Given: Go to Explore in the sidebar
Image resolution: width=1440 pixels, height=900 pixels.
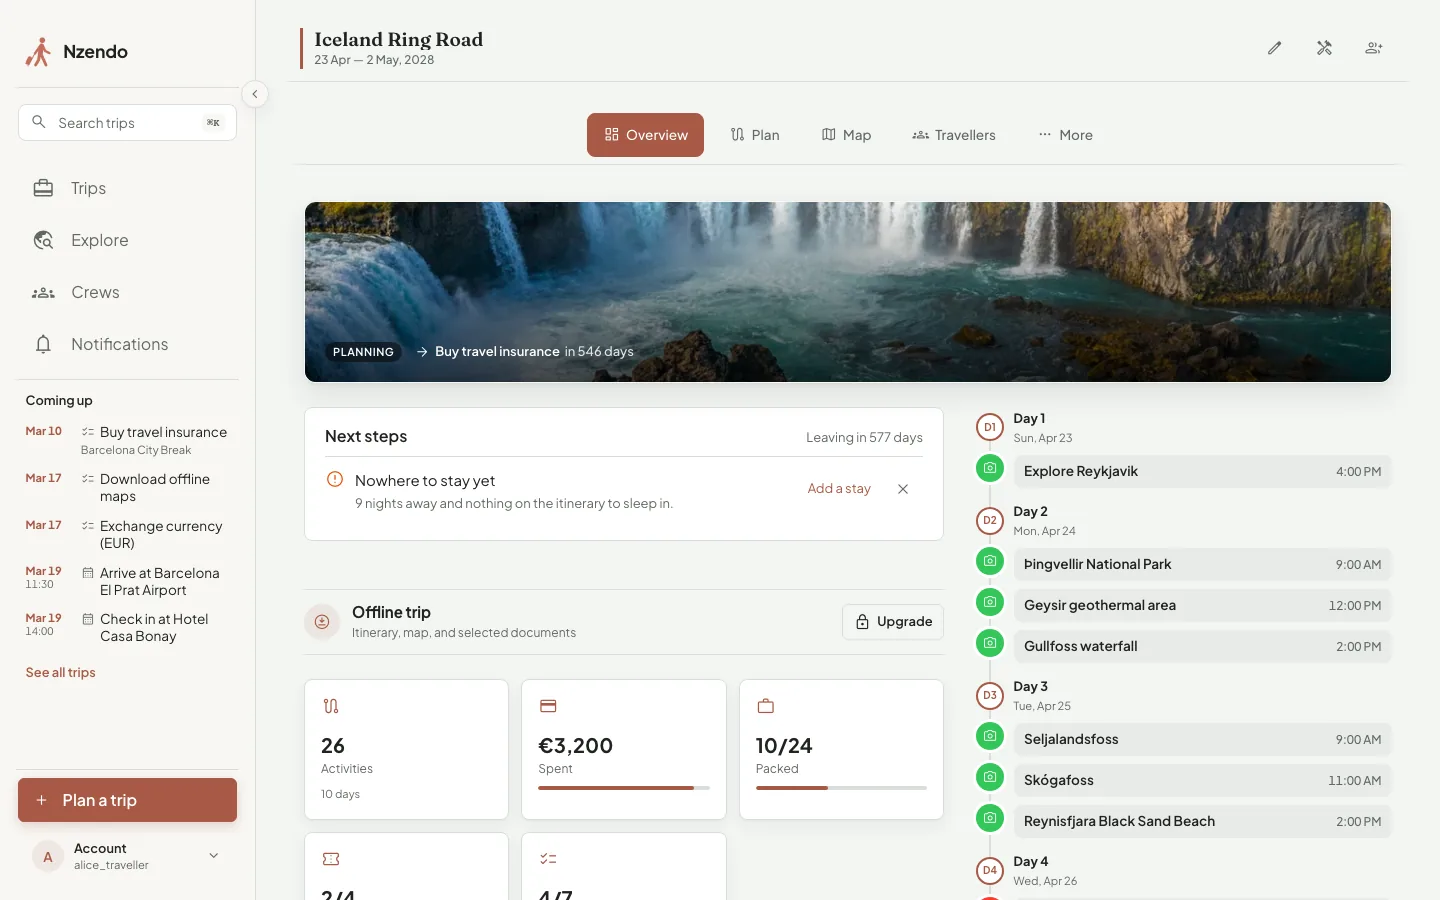Looking at the screenshot, I should pyautogui.click(x=127, y=240).
